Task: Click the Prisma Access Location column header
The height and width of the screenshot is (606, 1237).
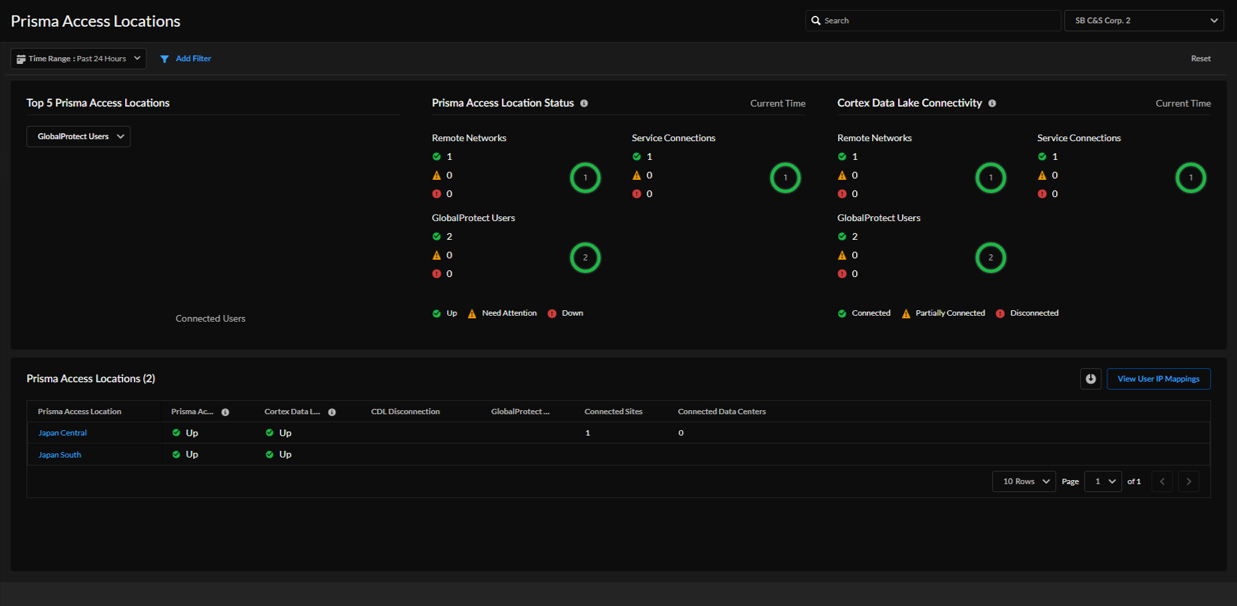Action: [x=80, y=412]
